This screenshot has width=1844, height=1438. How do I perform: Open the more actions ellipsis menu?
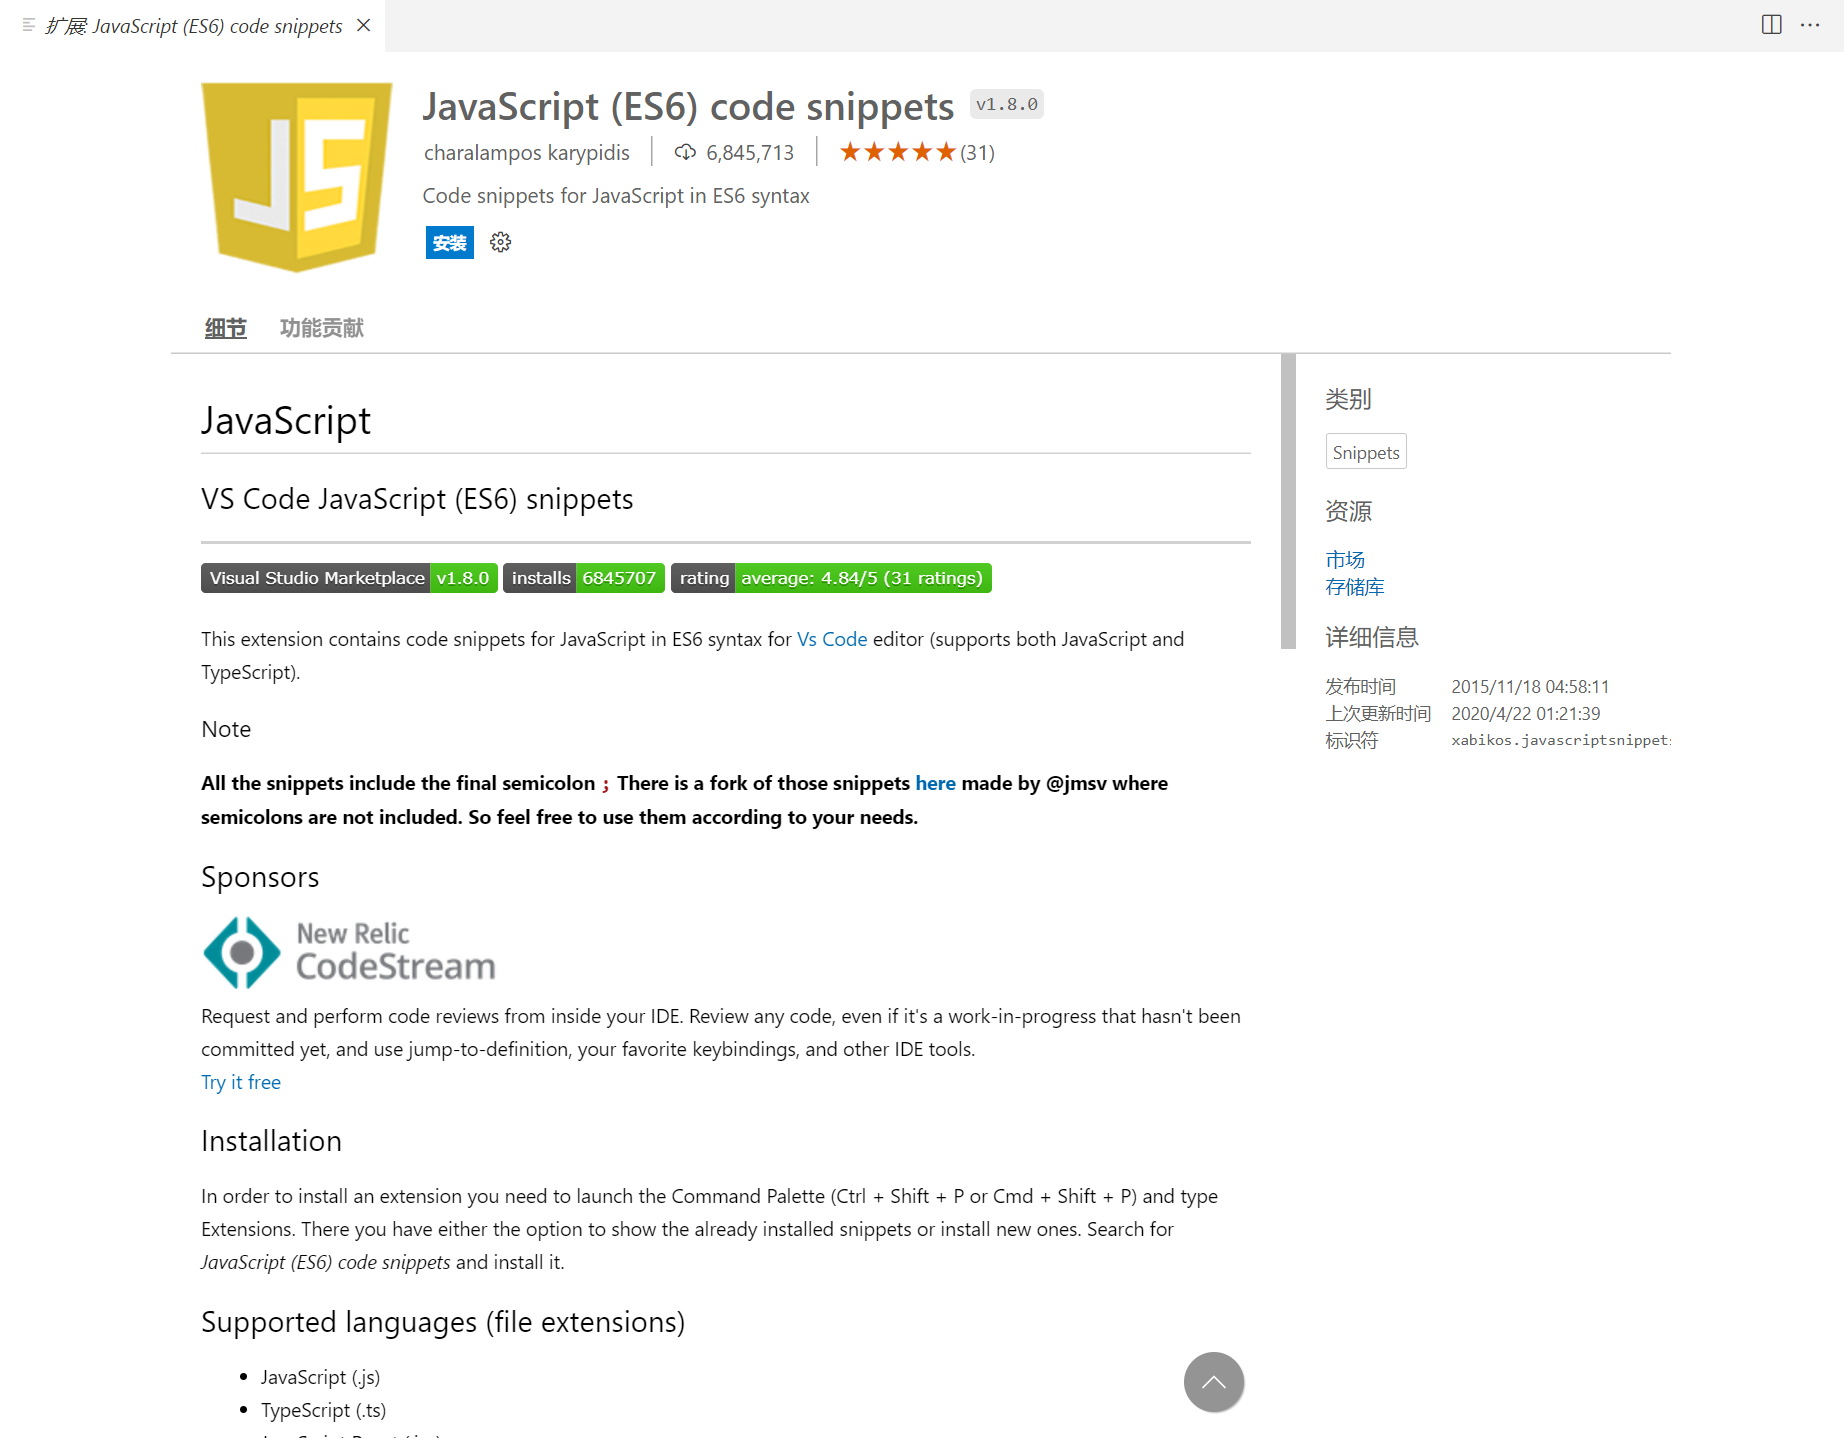pos(1810,25)
